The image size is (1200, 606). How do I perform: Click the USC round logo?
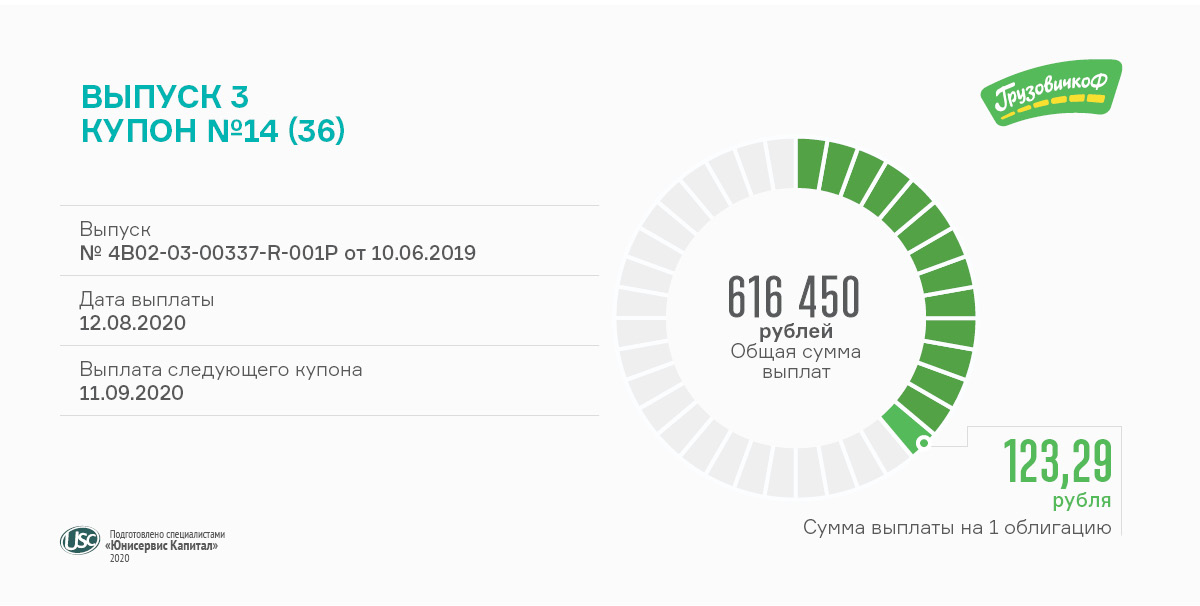click(79, 540)
